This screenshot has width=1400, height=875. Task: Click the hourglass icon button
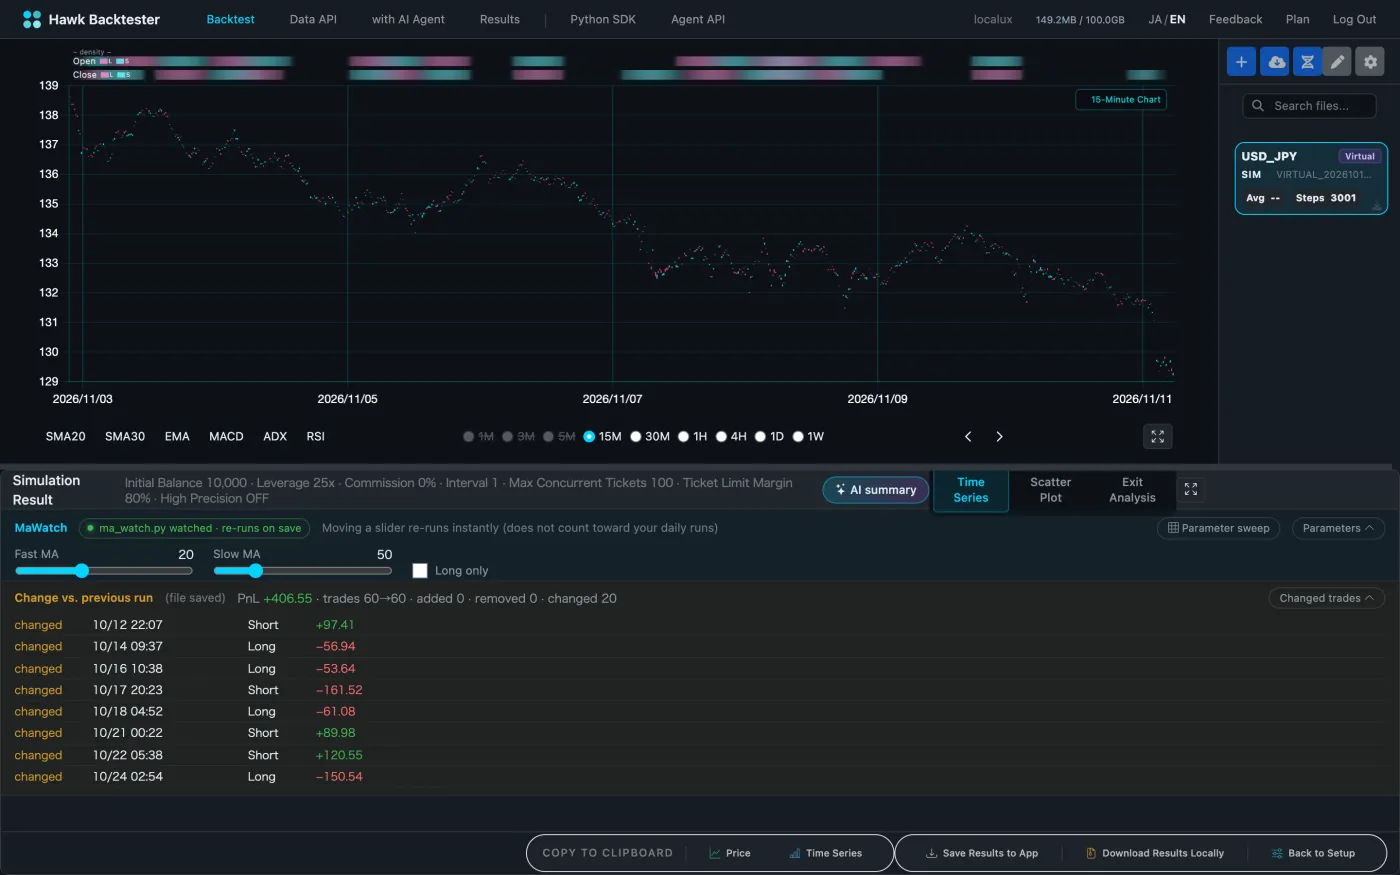tap(1307, 62)
